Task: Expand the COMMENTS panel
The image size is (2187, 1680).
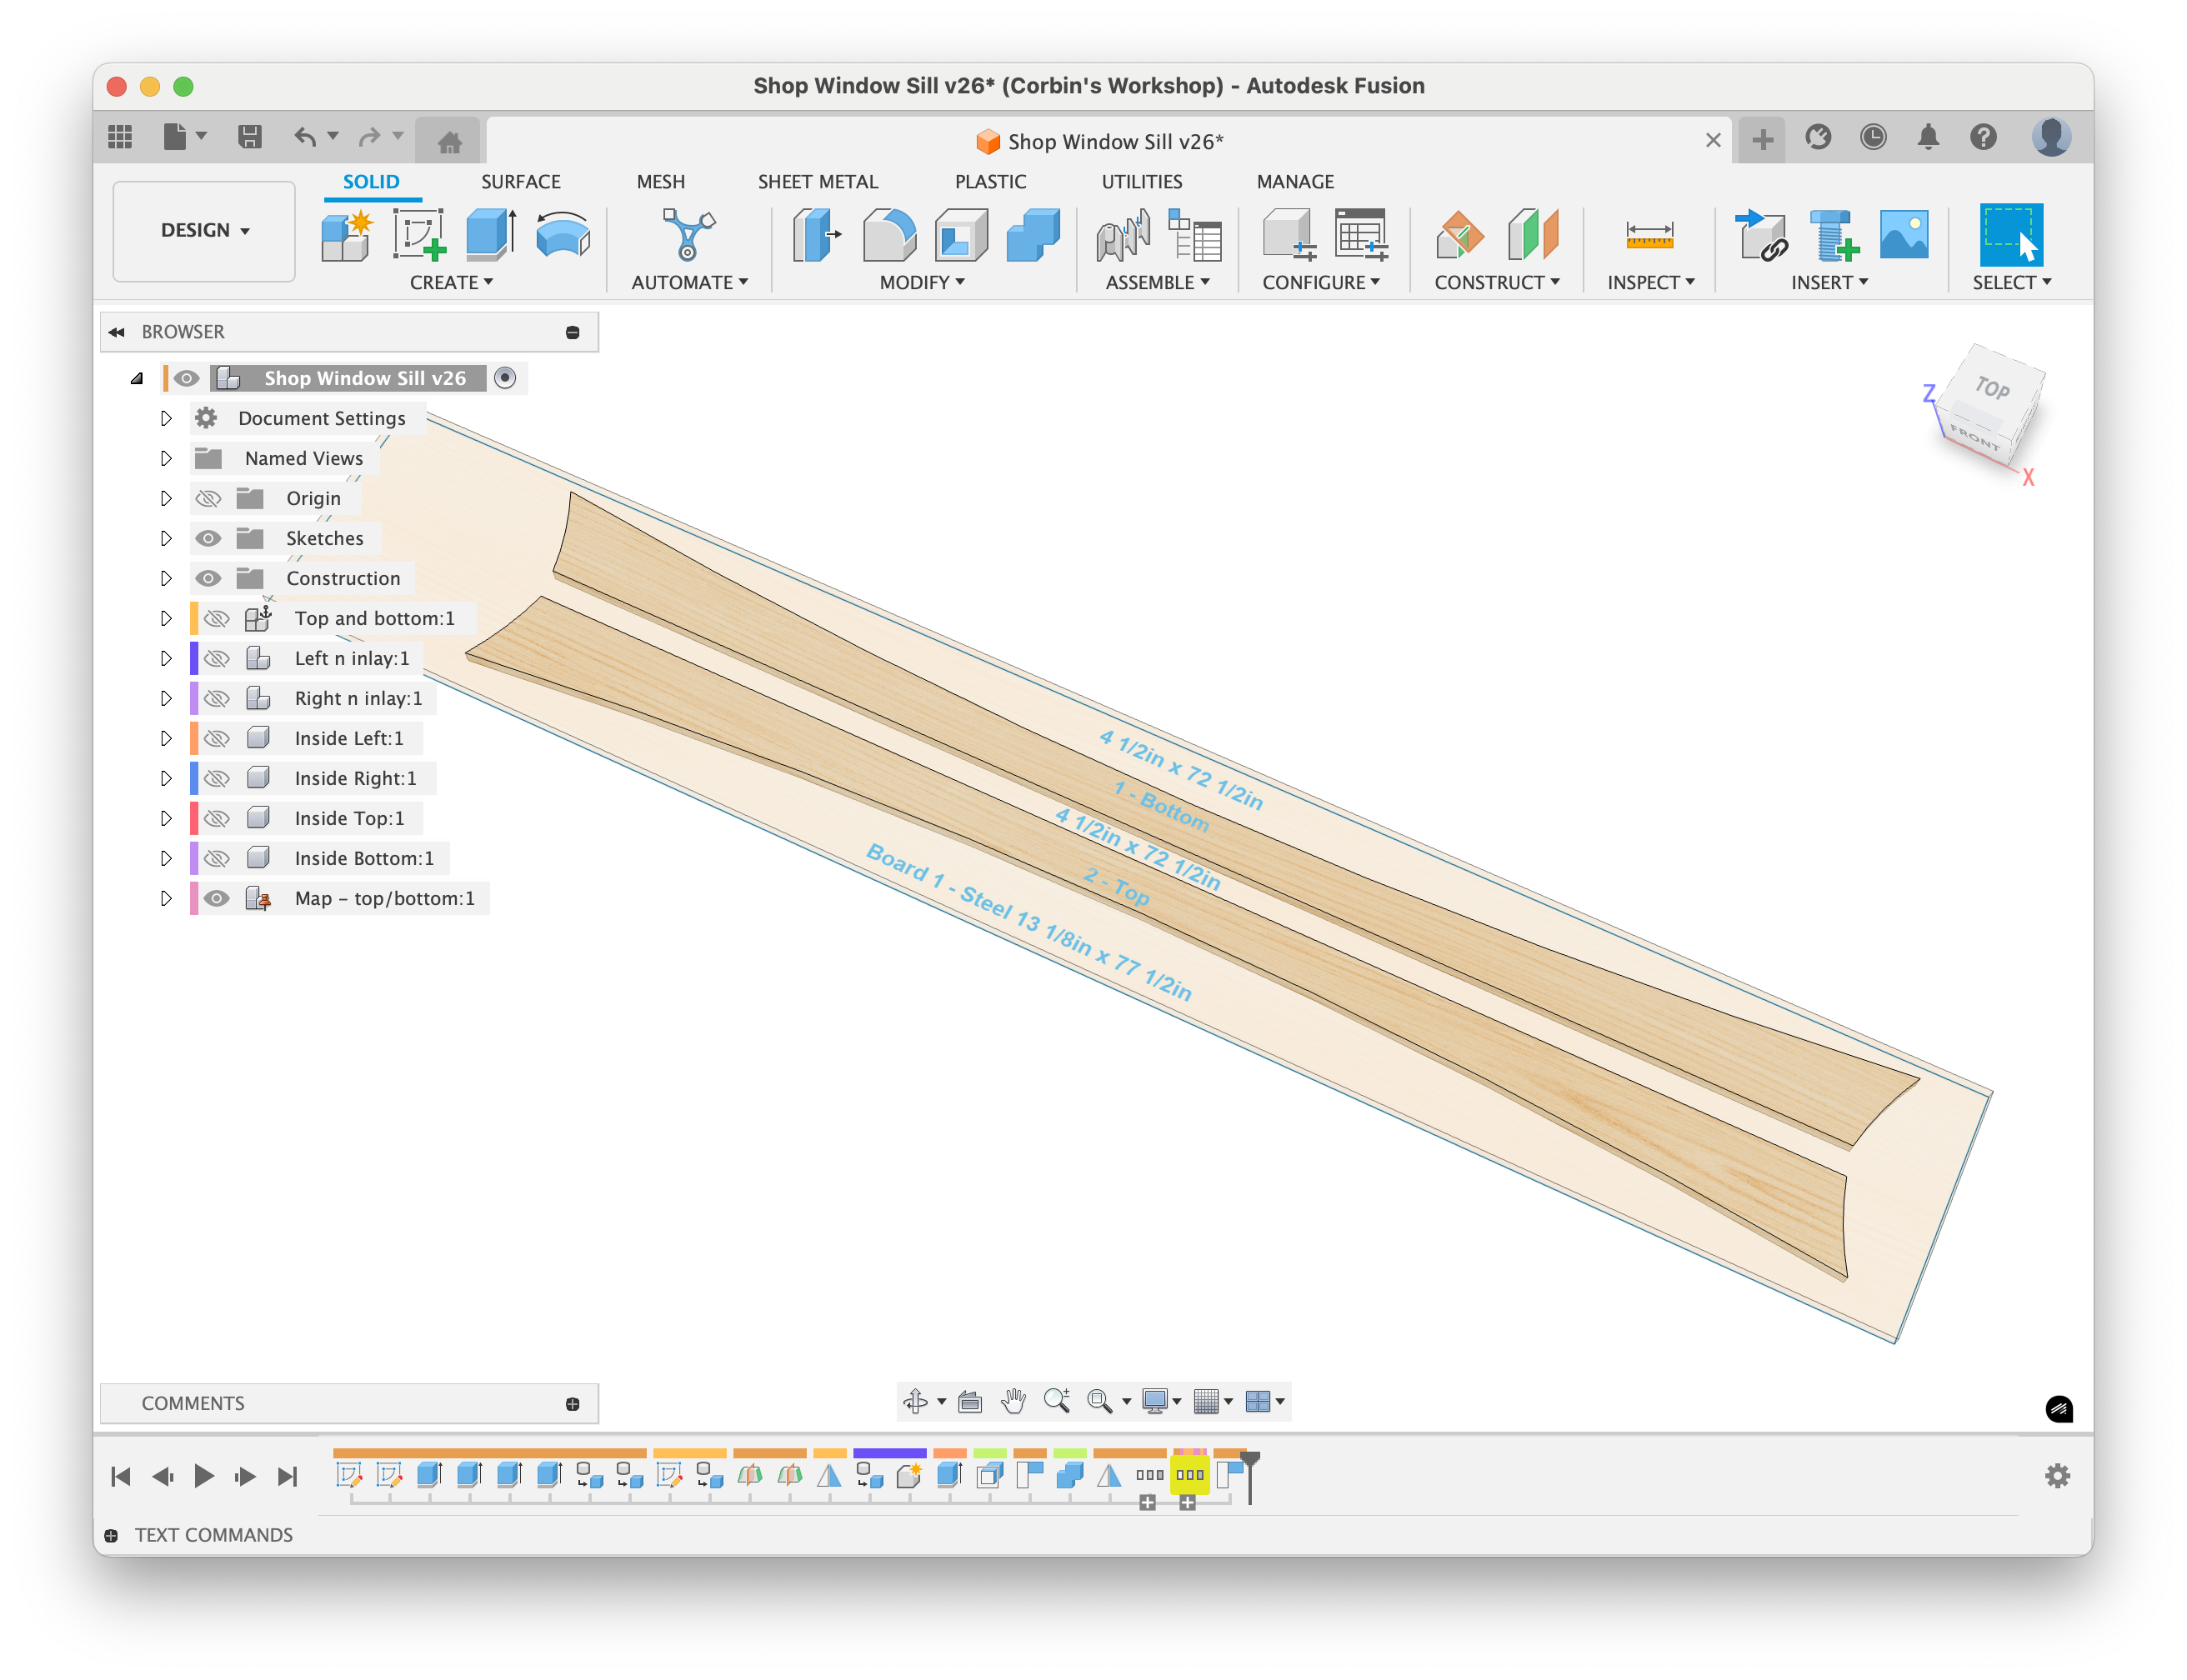Action: click(x=572, y=1404)
